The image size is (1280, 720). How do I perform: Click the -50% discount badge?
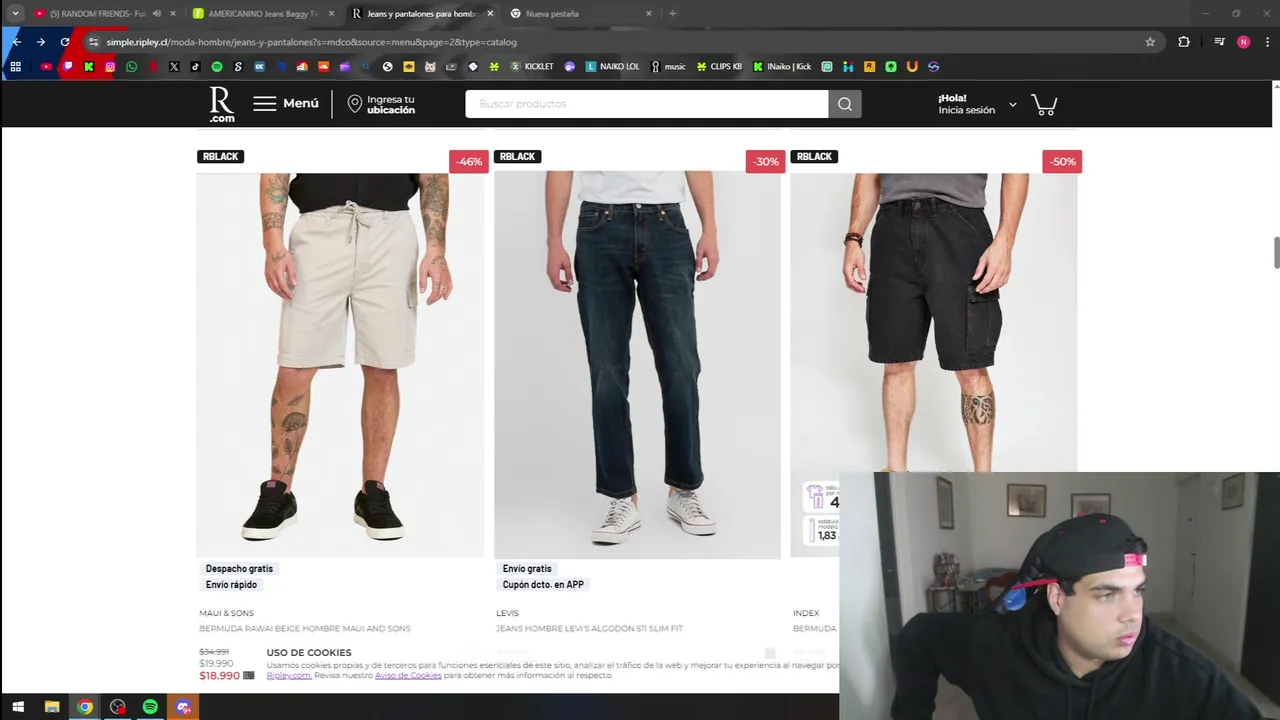1062,162
